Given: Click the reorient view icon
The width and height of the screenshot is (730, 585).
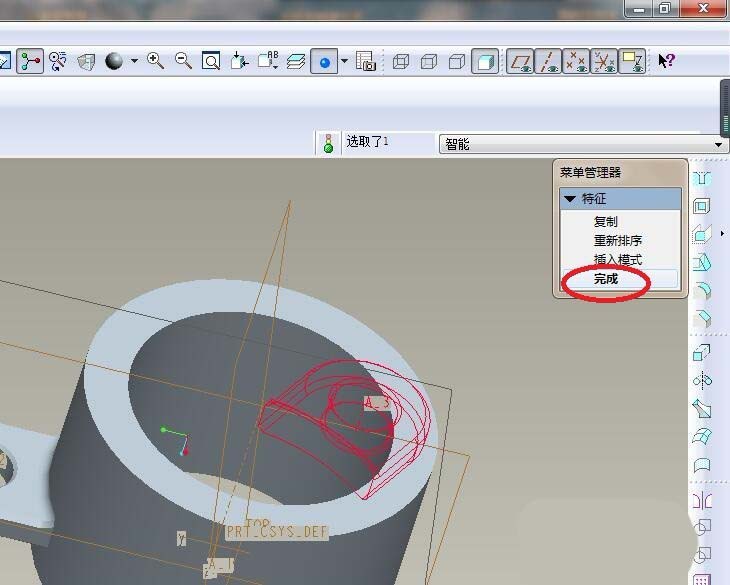Looking at the screenshot, I should pyautogui.click(x=239, y=61).
